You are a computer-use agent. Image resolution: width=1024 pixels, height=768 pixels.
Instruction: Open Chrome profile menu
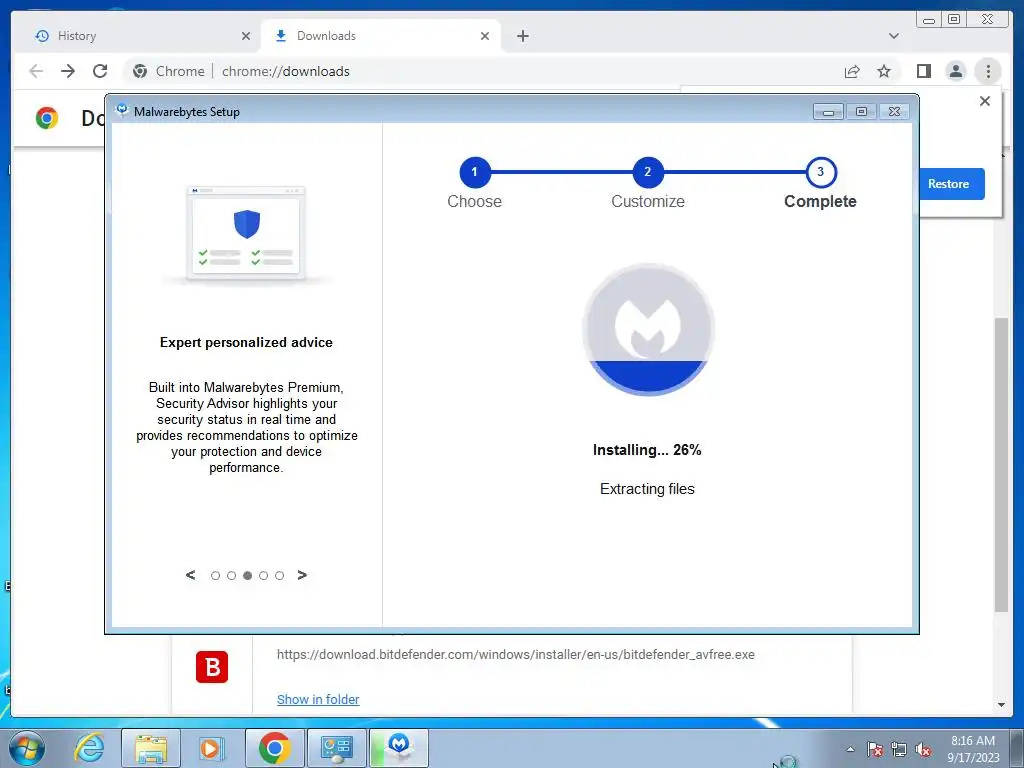click(x=955, y=71)
